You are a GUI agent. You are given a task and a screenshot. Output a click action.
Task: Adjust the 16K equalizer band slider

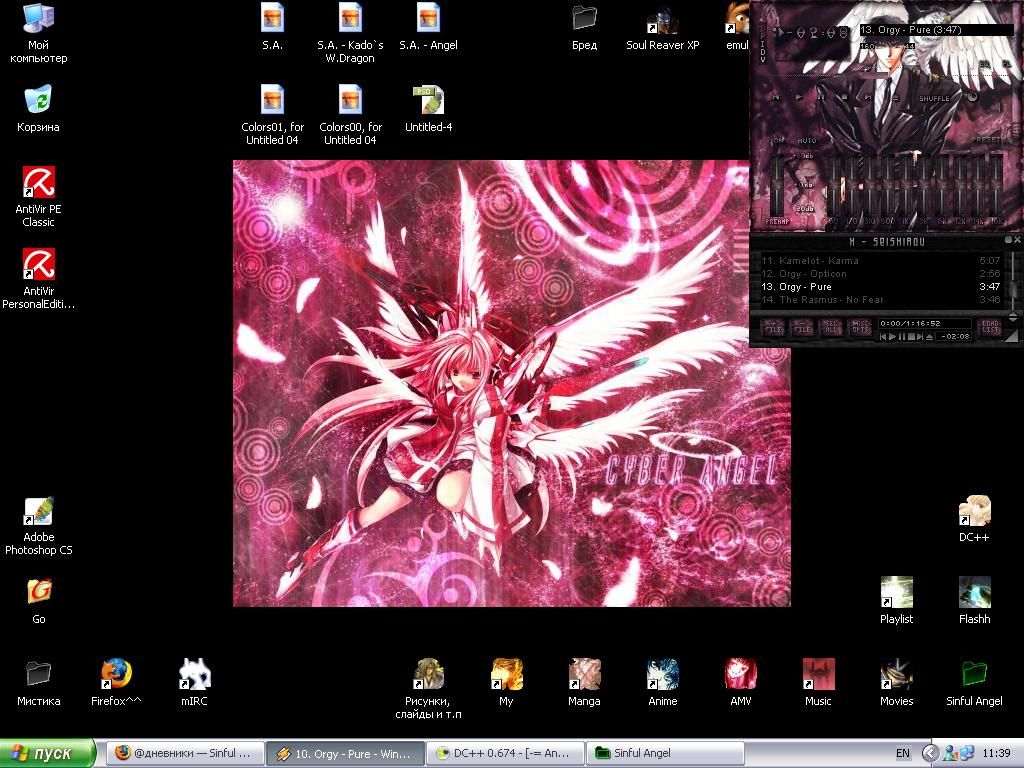(x=995, y=186)
